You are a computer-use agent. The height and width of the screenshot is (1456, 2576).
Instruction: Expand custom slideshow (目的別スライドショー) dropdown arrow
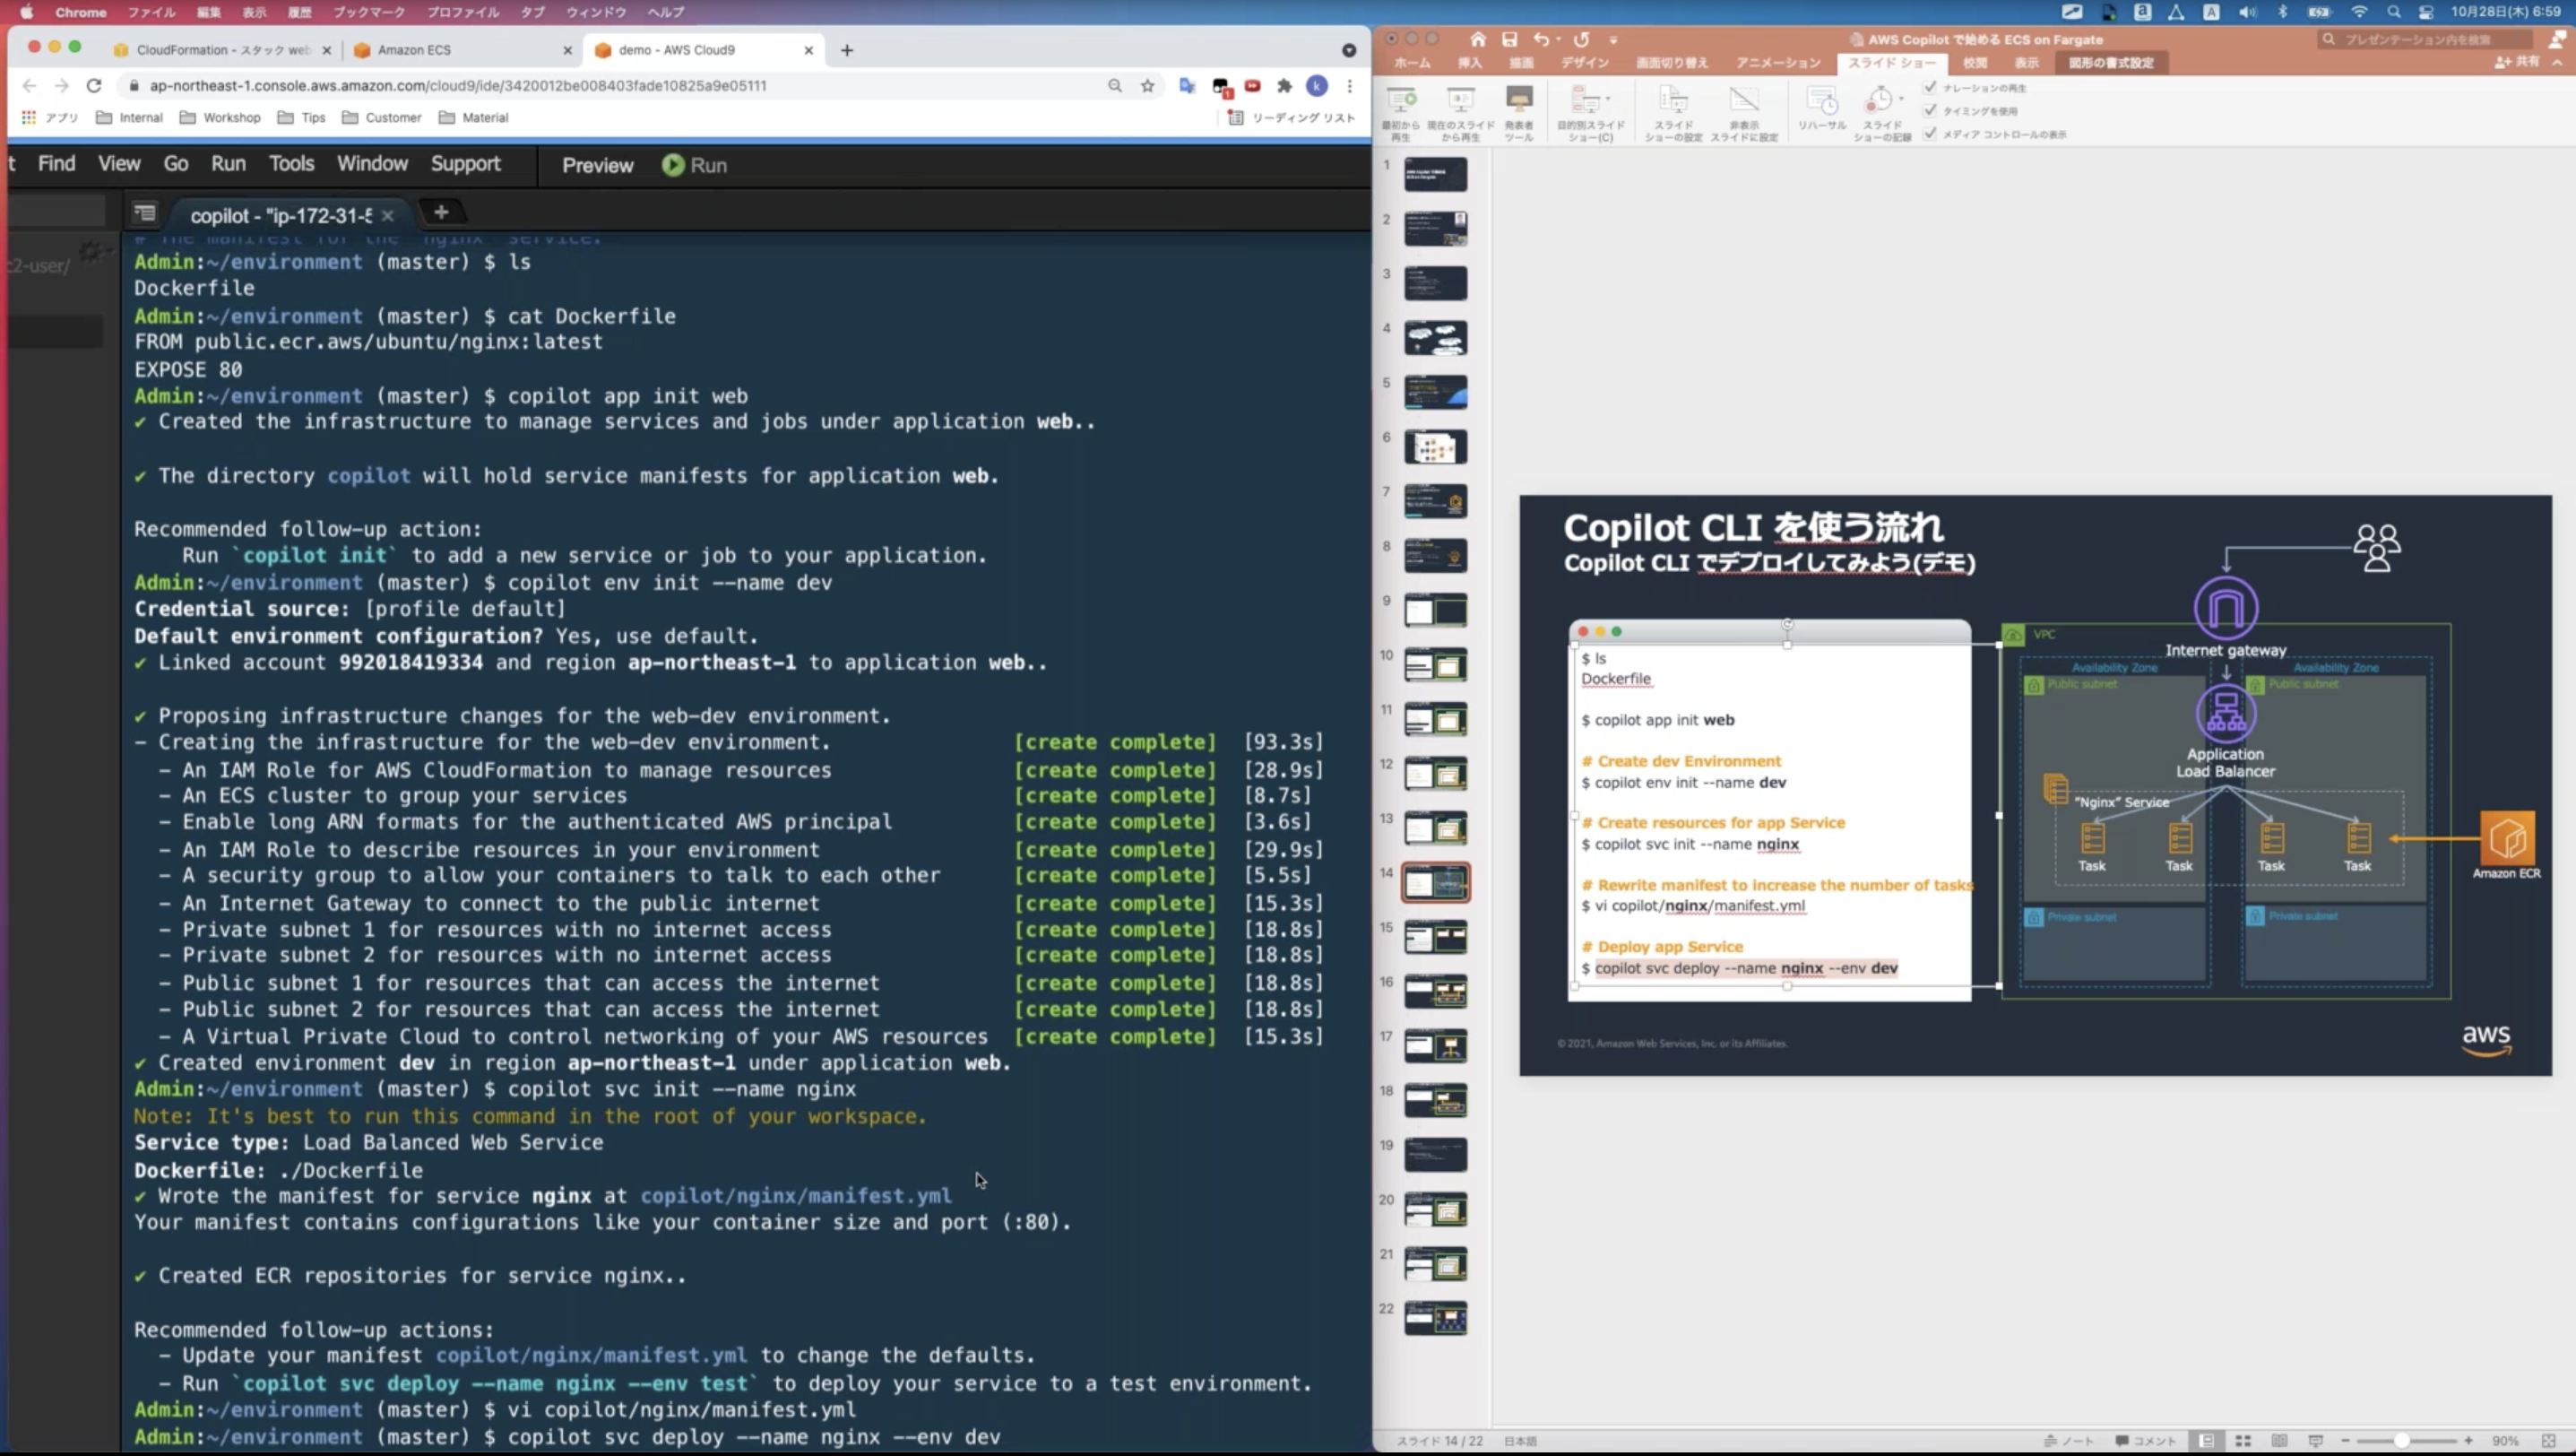tap(1607, 99)
